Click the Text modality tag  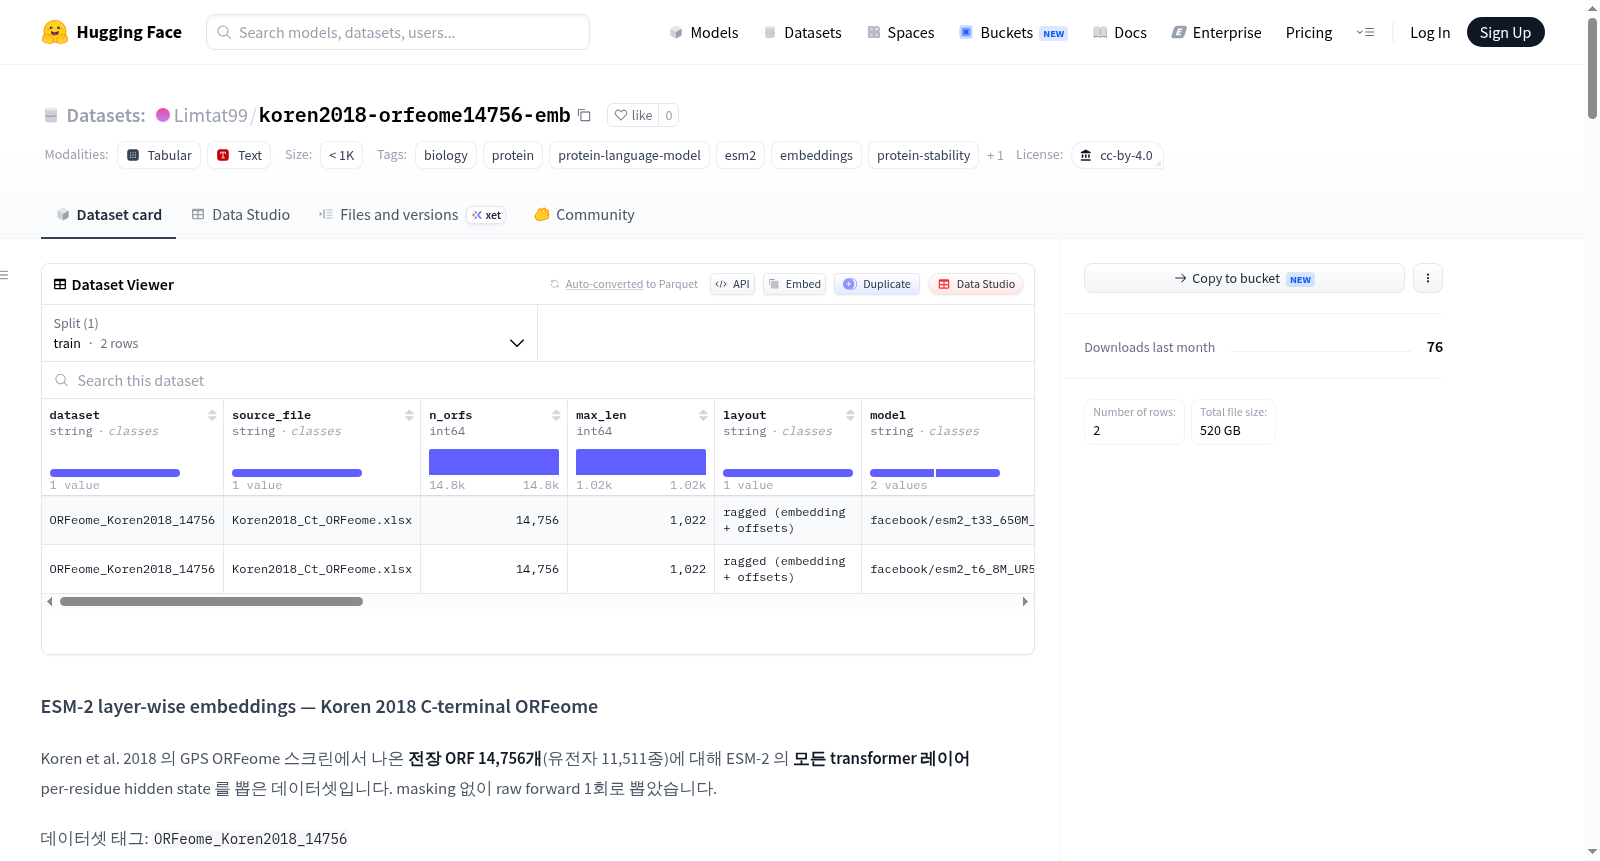[239, 155]
